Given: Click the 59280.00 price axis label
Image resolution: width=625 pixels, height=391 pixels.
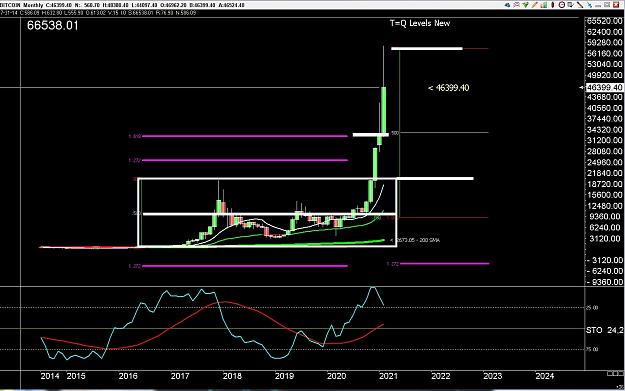Looking at the screenshot, I should [x=604, y=42].
